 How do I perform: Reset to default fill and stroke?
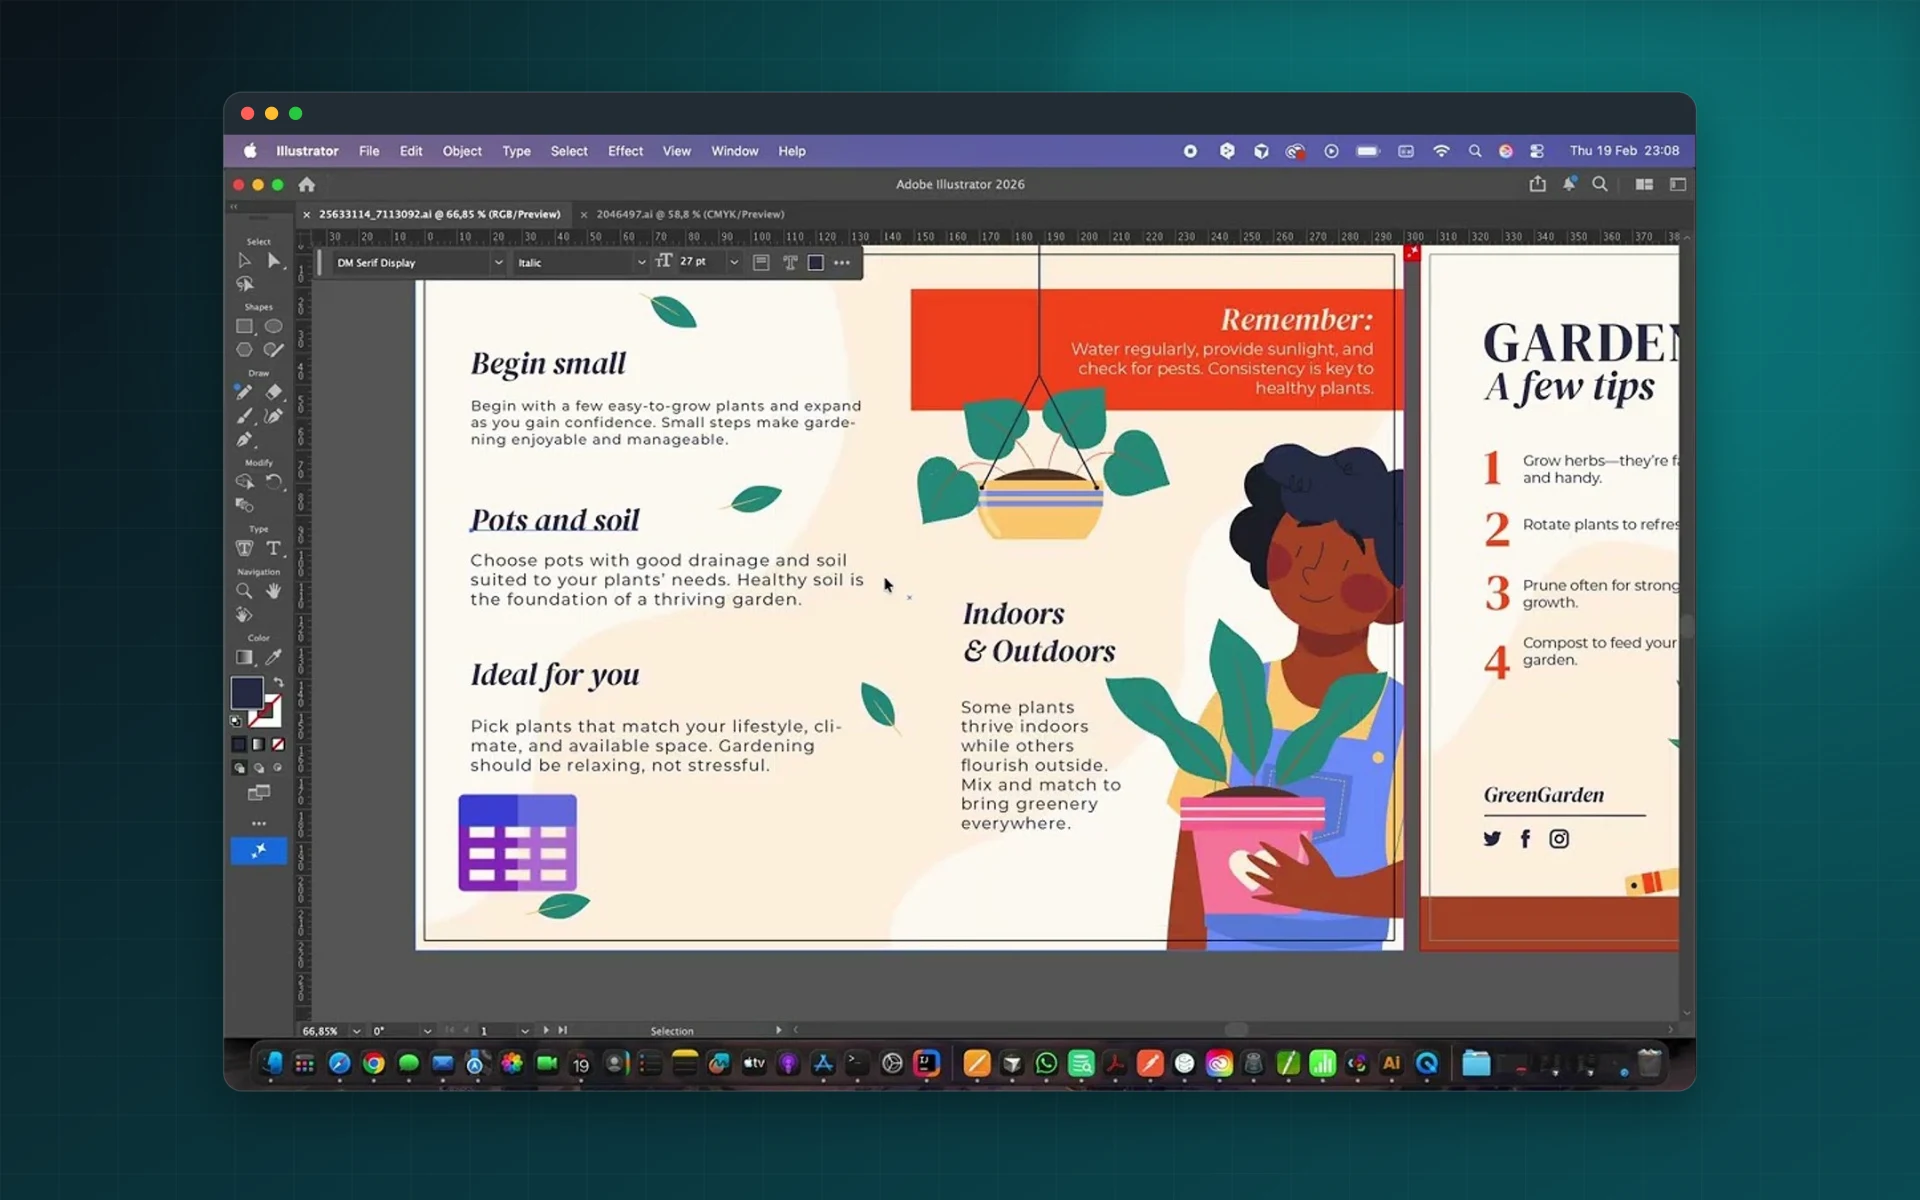pyautogui.click(x=237, y=721)
